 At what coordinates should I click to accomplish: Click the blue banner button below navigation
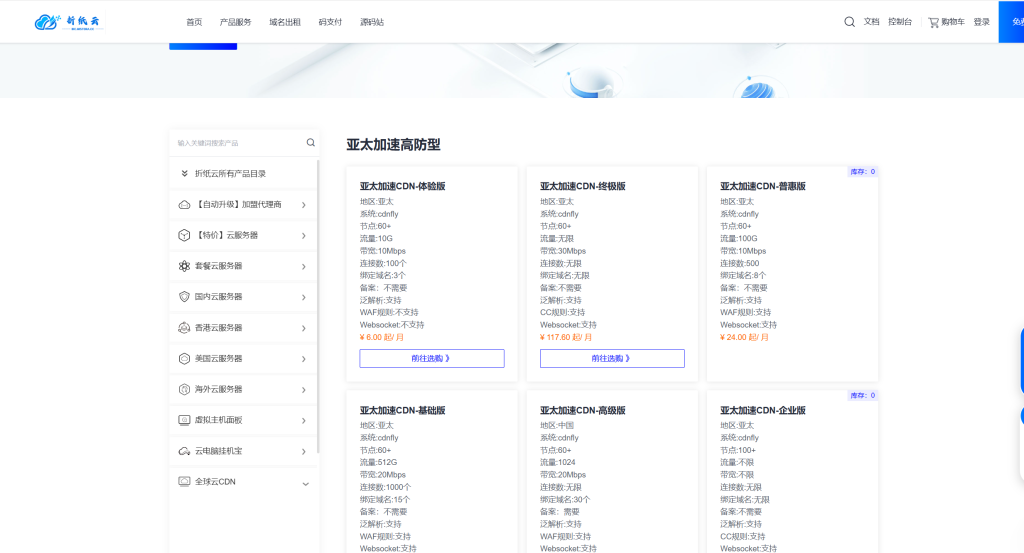click(203, 46)
